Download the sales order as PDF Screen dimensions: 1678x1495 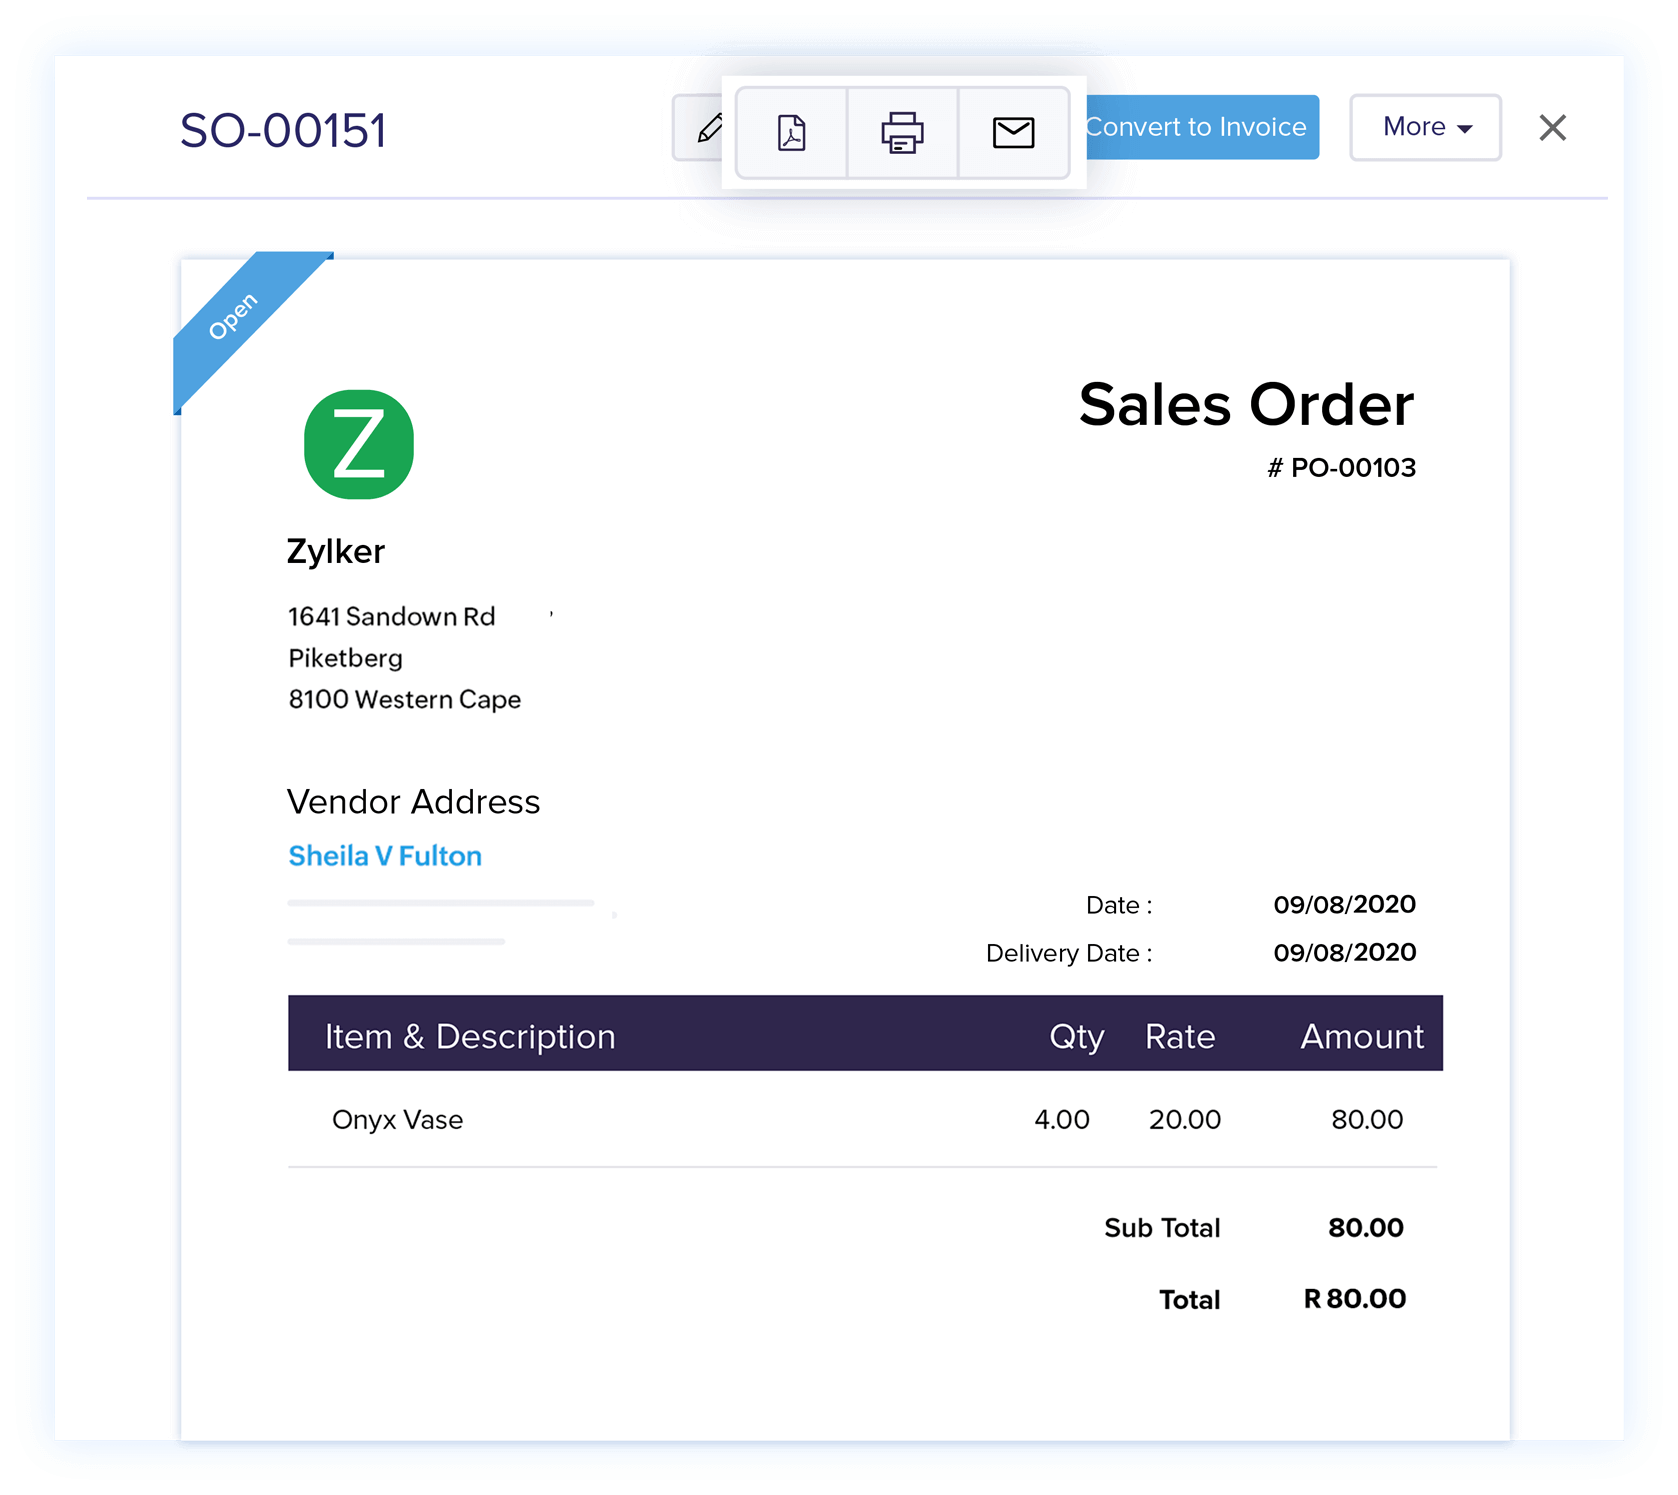[791, 132]
